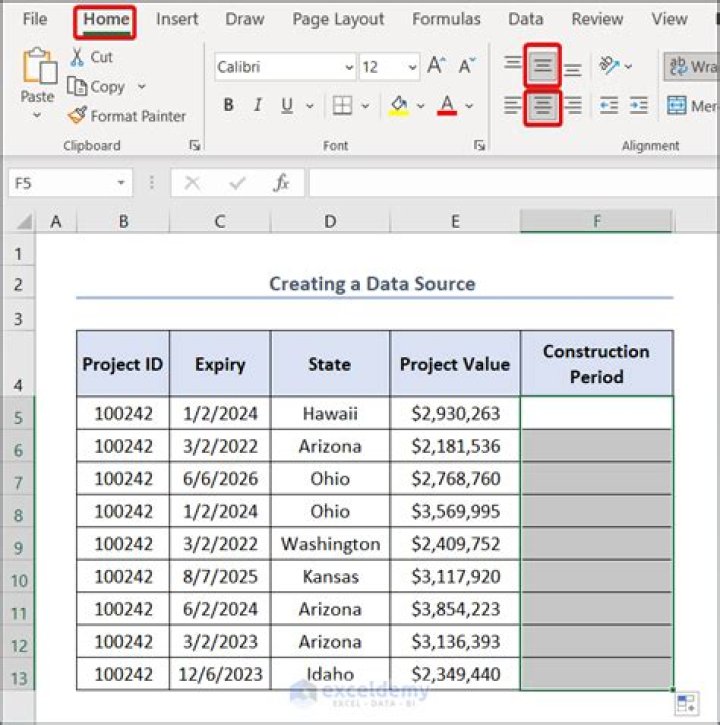Click the Insert Function fx icon
Image resolution: width=720 pixels, height=725 pixels.
point(282,183)
